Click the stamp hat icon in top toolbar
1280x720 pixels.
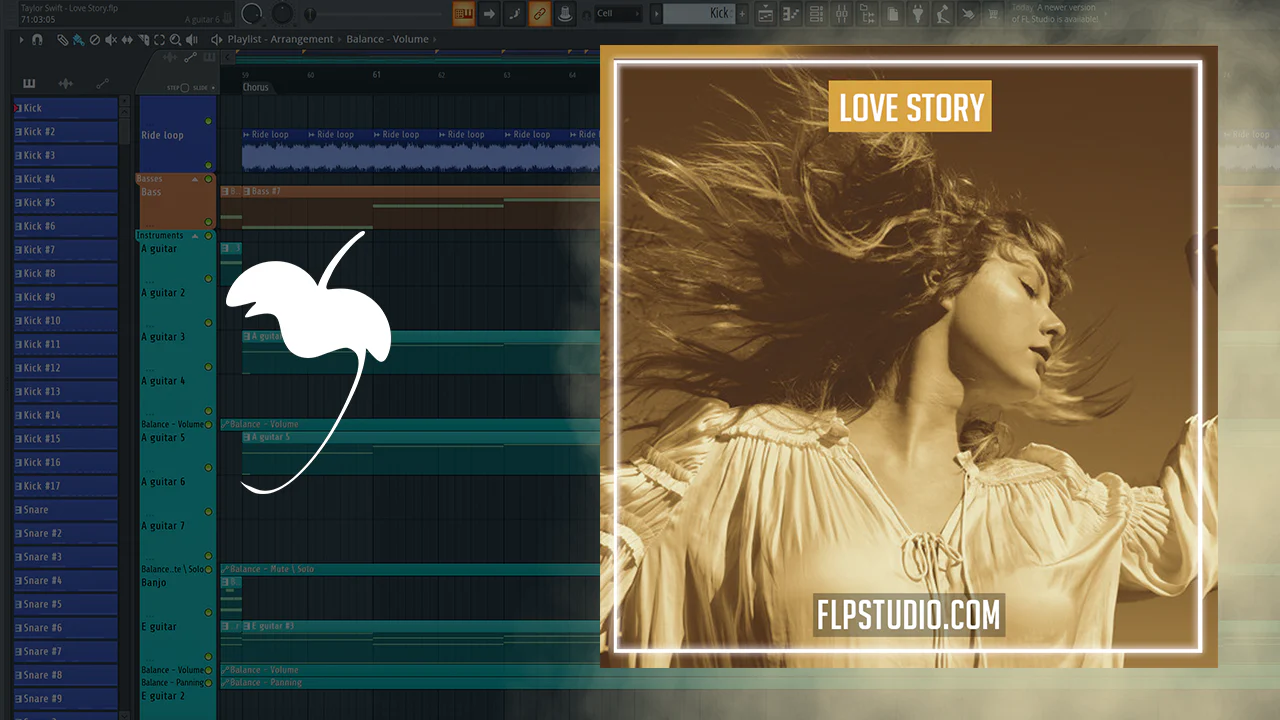[x=565, y=14]
